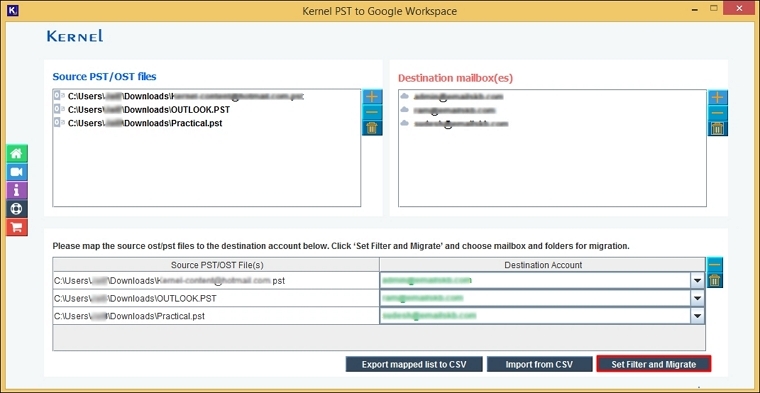
Task: Click the red shopping cart icon
Action: [16, 227]
